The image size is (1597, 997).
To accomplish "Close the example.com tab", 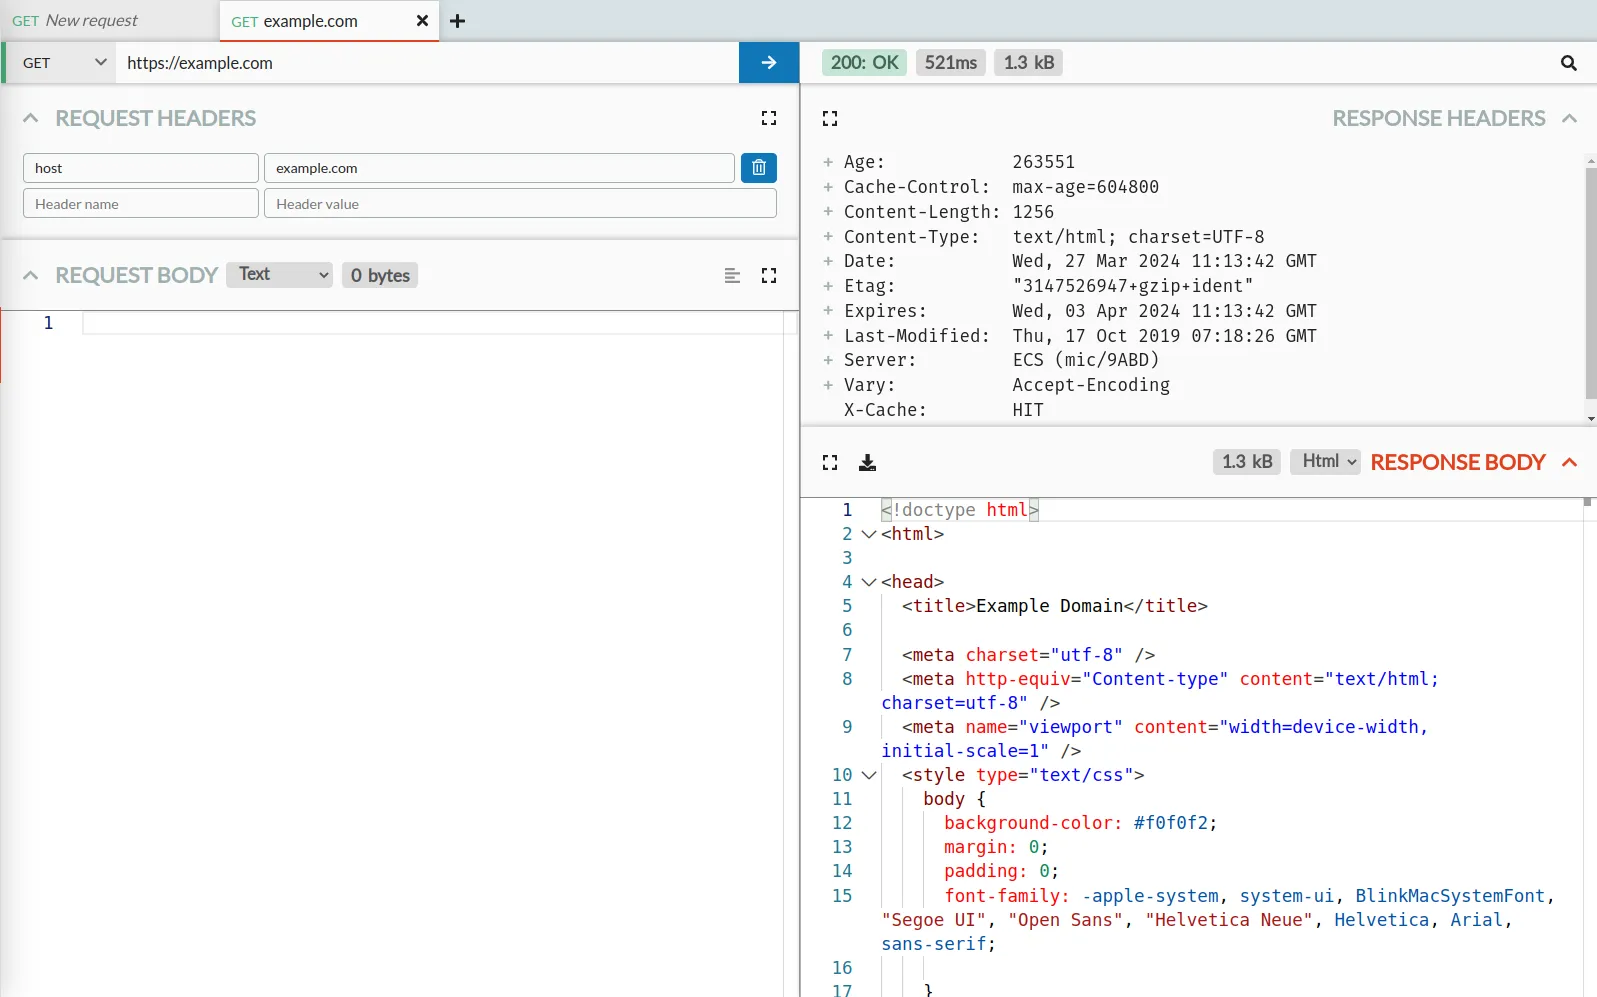I will click(422, 21).
